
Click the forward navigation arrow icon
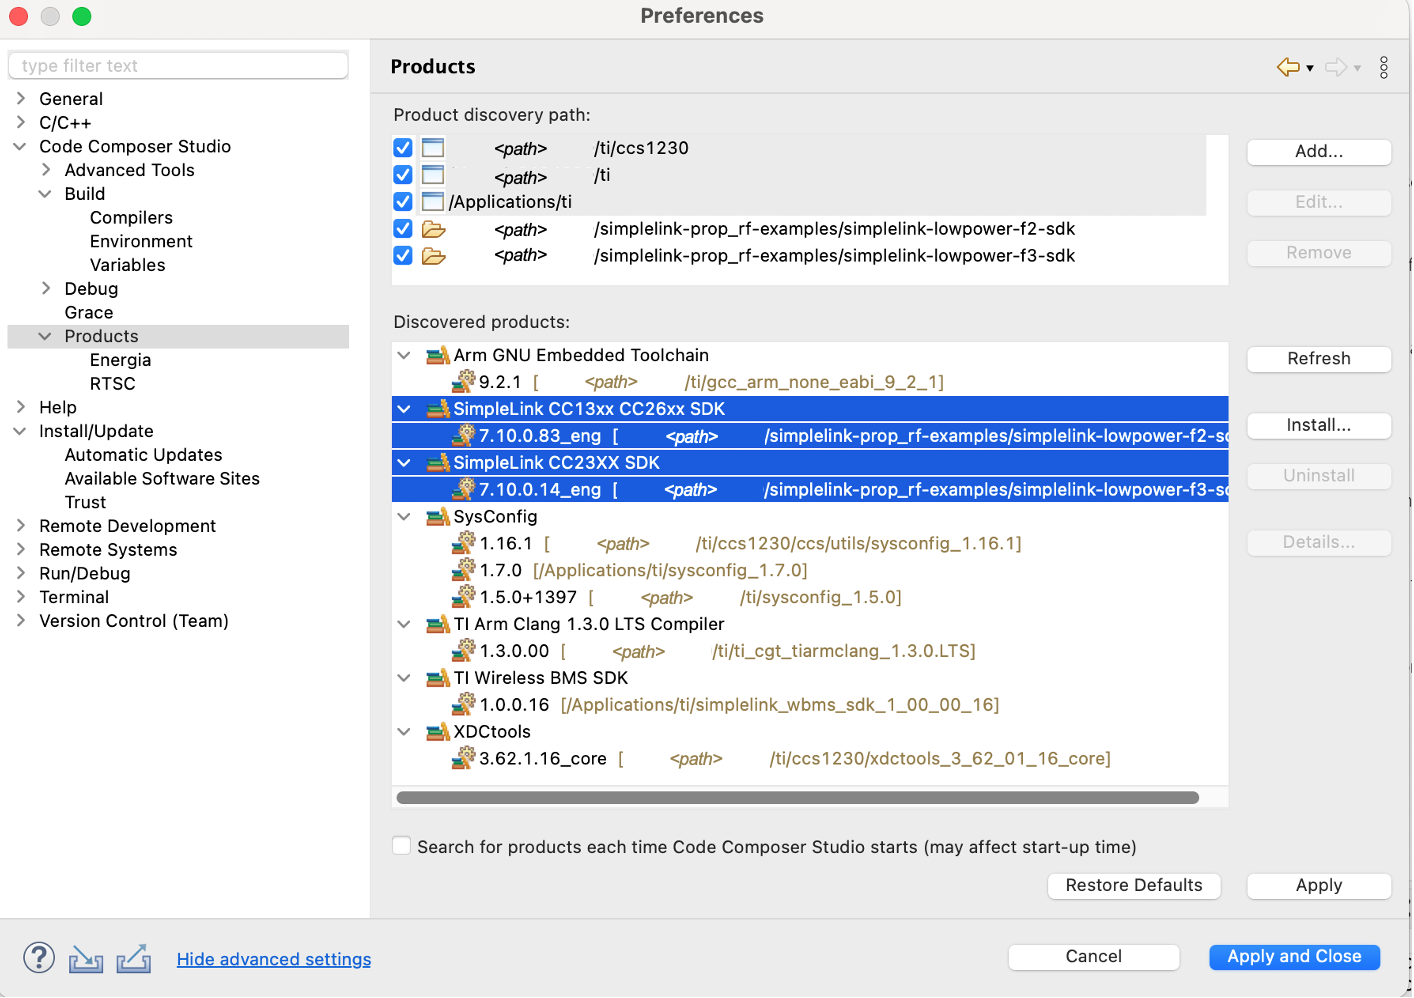pyautogui.click(x=1336, y=67)
